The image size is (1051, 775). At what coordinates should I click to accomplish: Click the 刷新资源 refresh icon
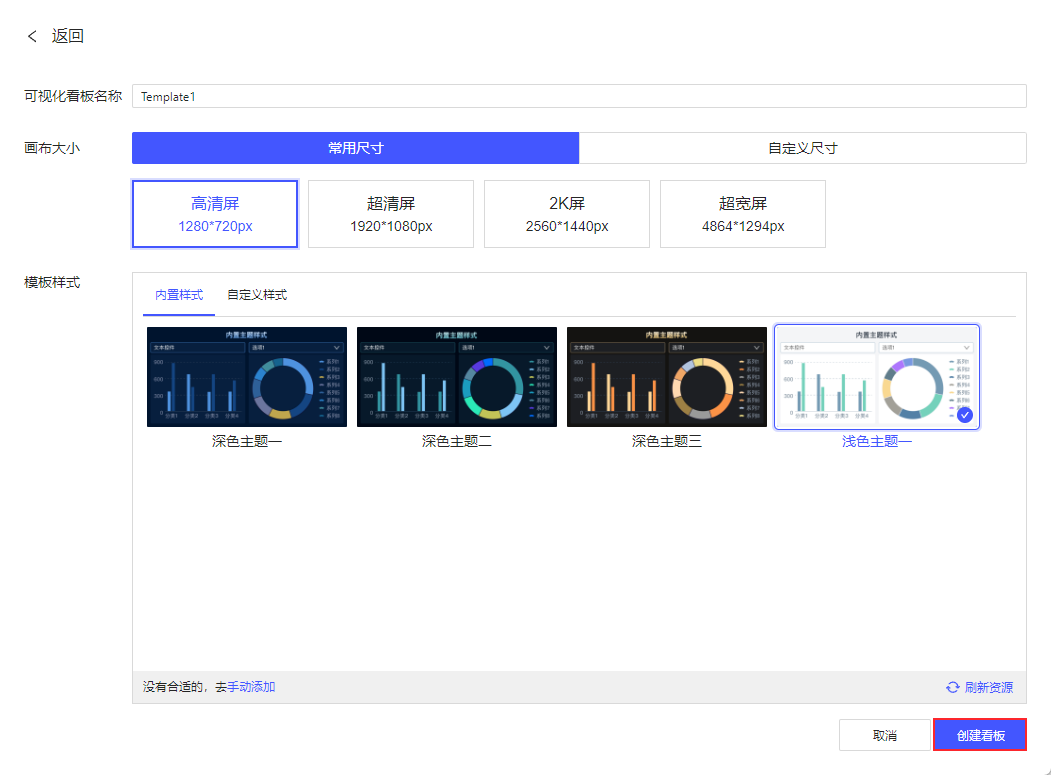pos(952,687)
